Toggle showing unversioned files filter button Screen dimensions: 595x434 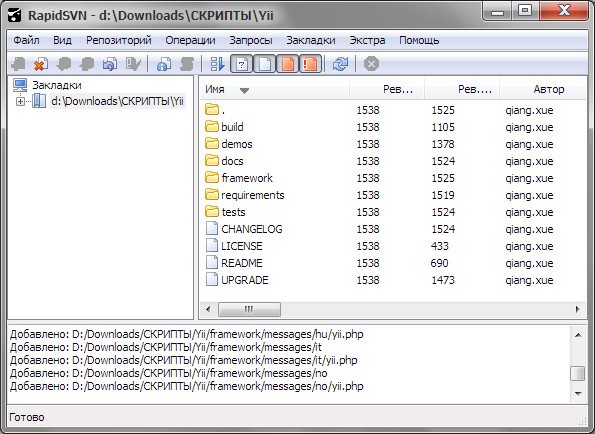point(242,64)
